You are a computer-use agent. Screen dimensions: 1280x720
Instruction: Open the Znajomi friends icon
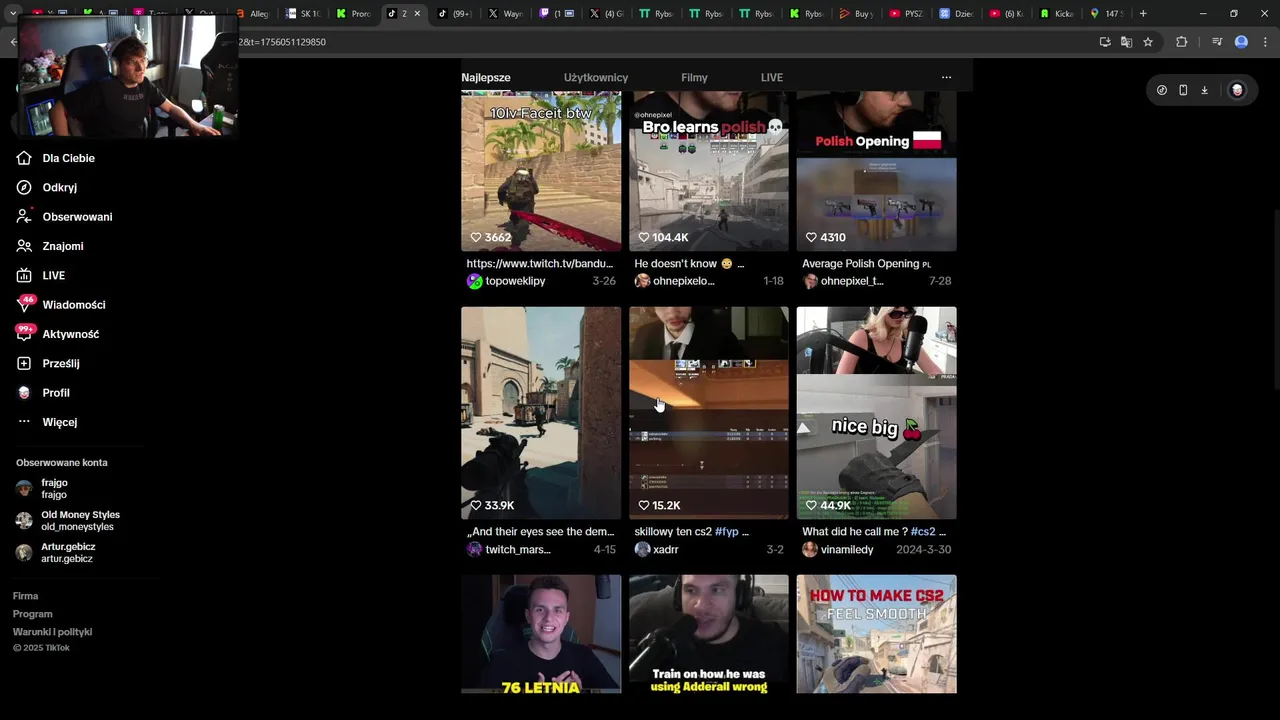(x=24, y=246)
